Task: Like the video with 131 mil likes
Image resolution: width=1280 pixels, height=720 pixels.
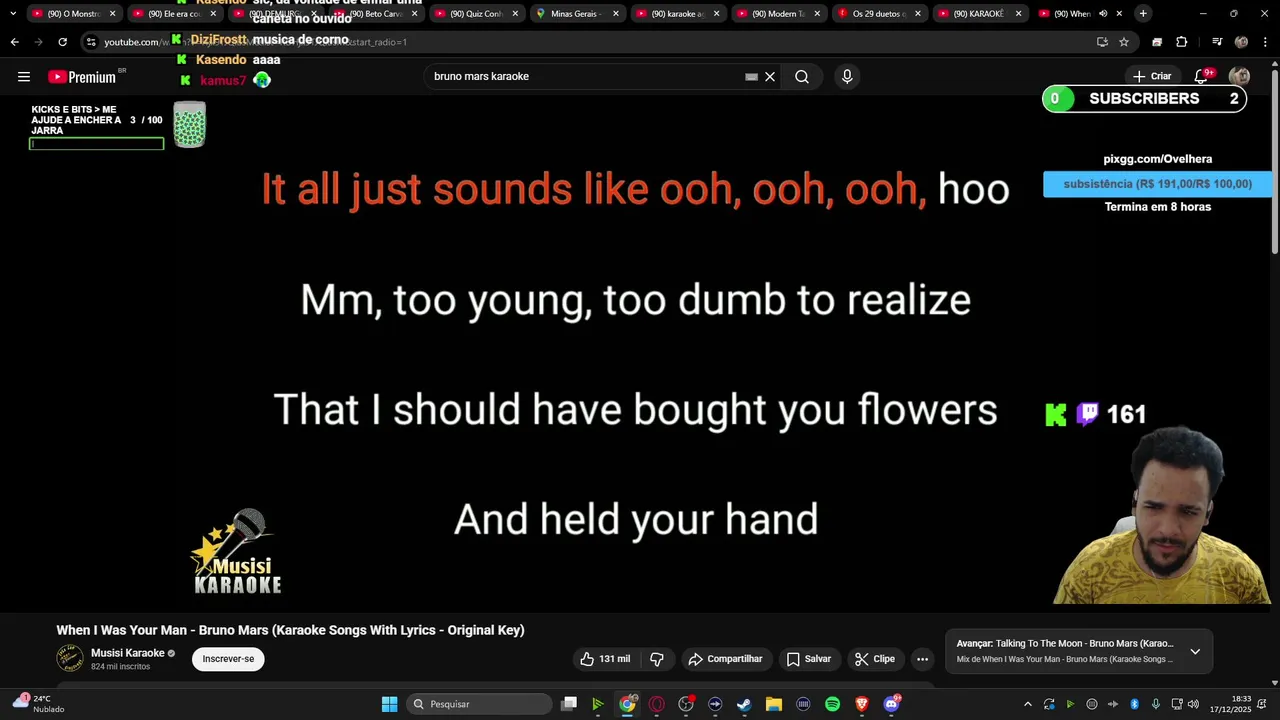Action: 606,659
